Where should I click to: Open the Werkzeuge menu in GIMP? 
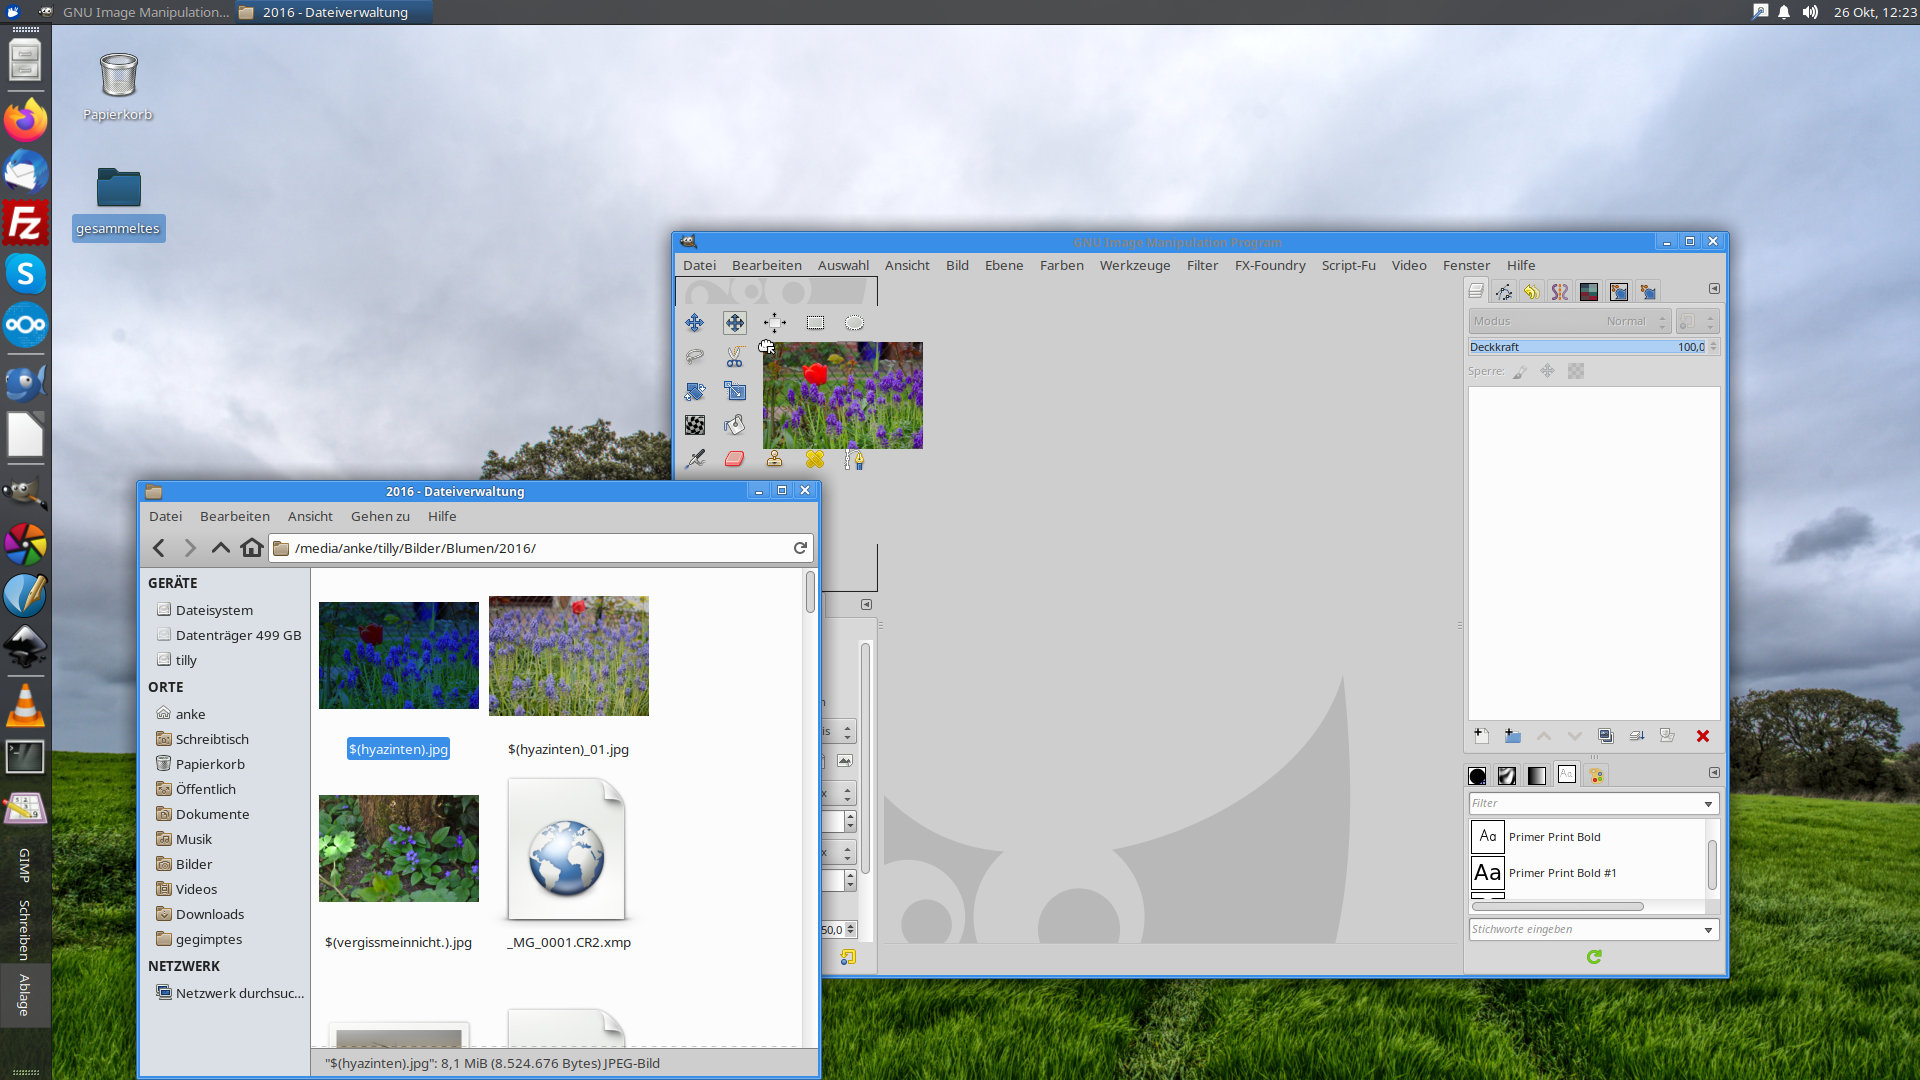(1134, 265)
